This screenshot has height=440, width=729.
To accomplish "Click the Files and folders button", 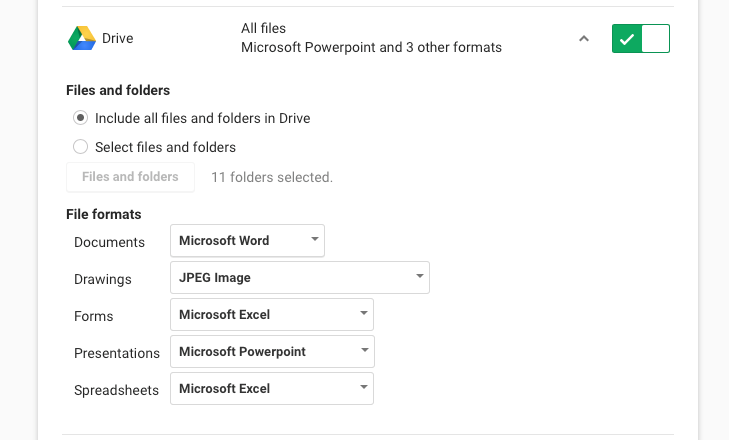I will pyautogui.click(x=130, y=177).
